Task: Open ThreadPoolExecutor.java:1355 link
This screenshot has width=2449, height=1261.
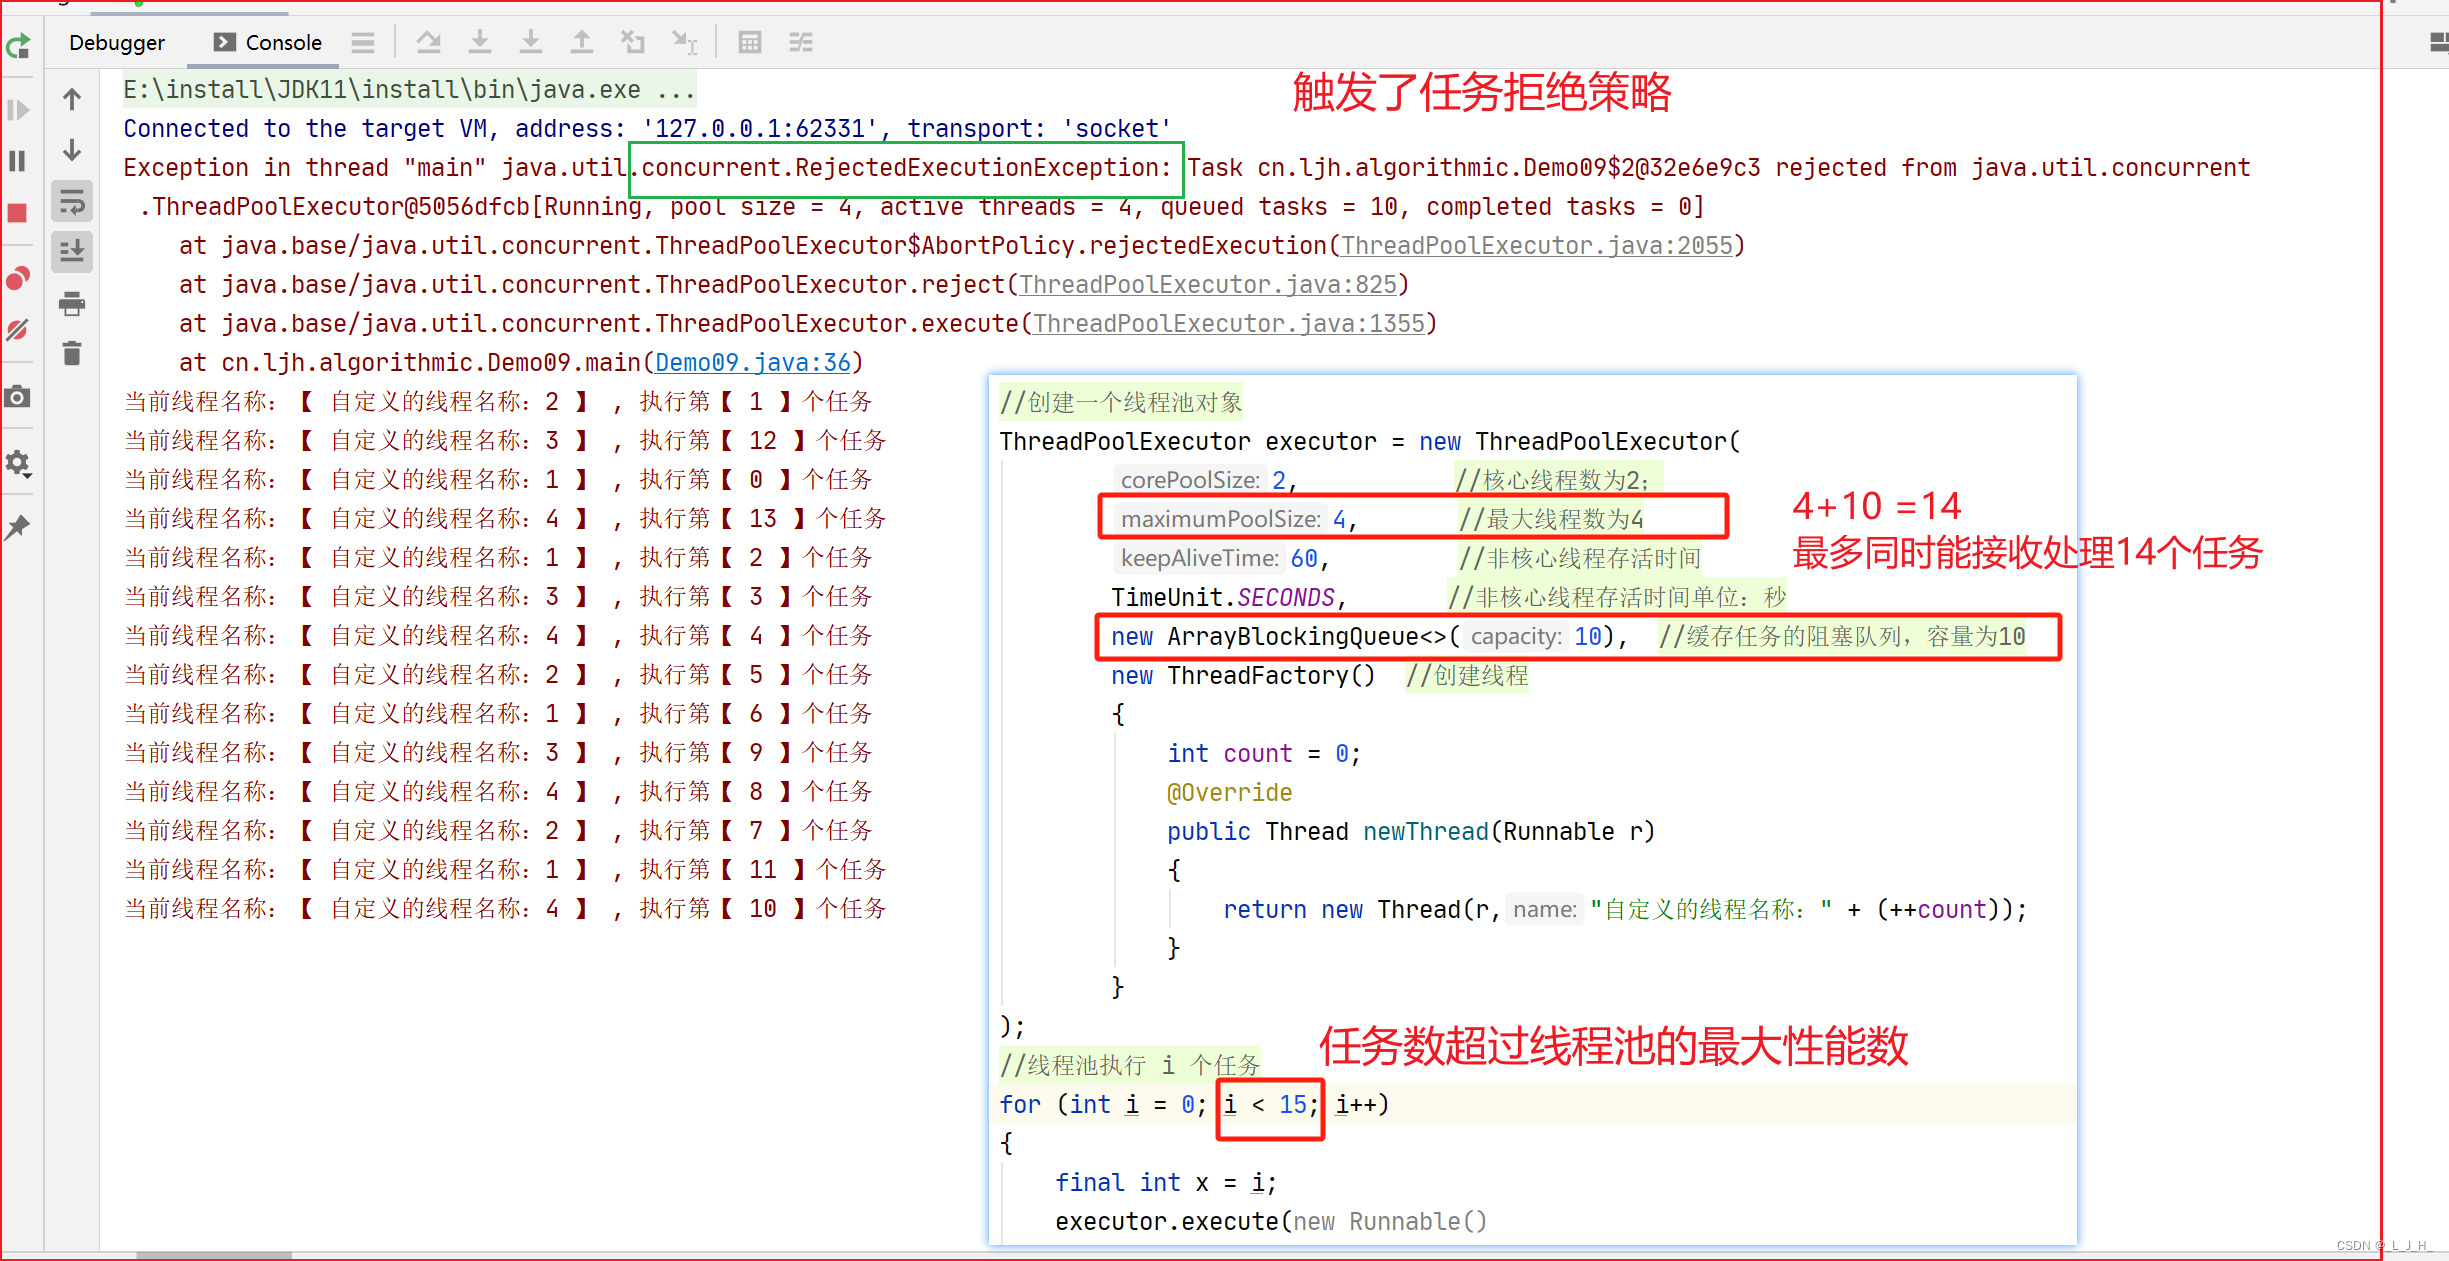Action: [x=1228, y=324]
